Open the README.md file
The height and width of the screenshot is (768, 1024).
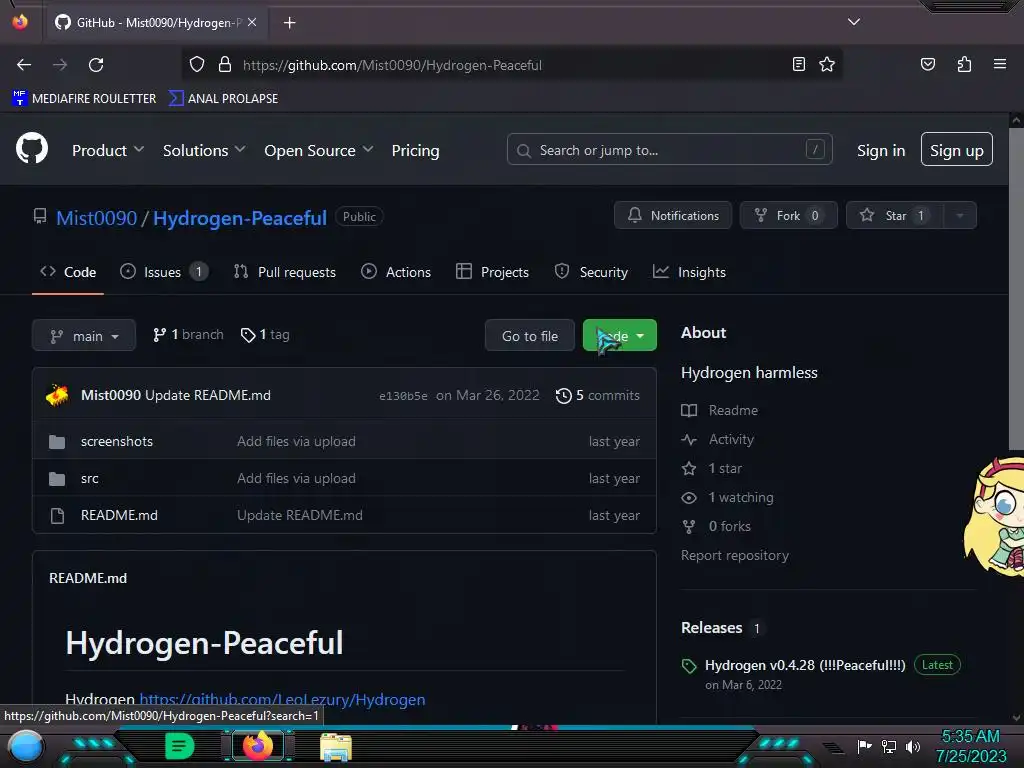[119, 515]
